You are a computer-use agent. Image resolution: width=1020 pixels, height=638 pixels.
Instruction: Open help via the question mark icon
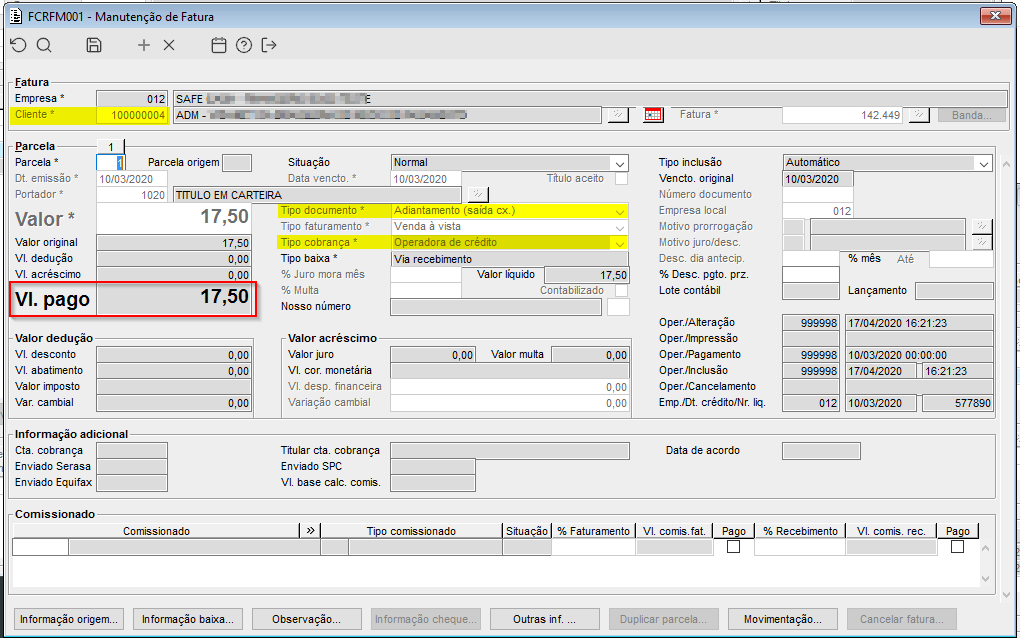(x=244, y=45)
